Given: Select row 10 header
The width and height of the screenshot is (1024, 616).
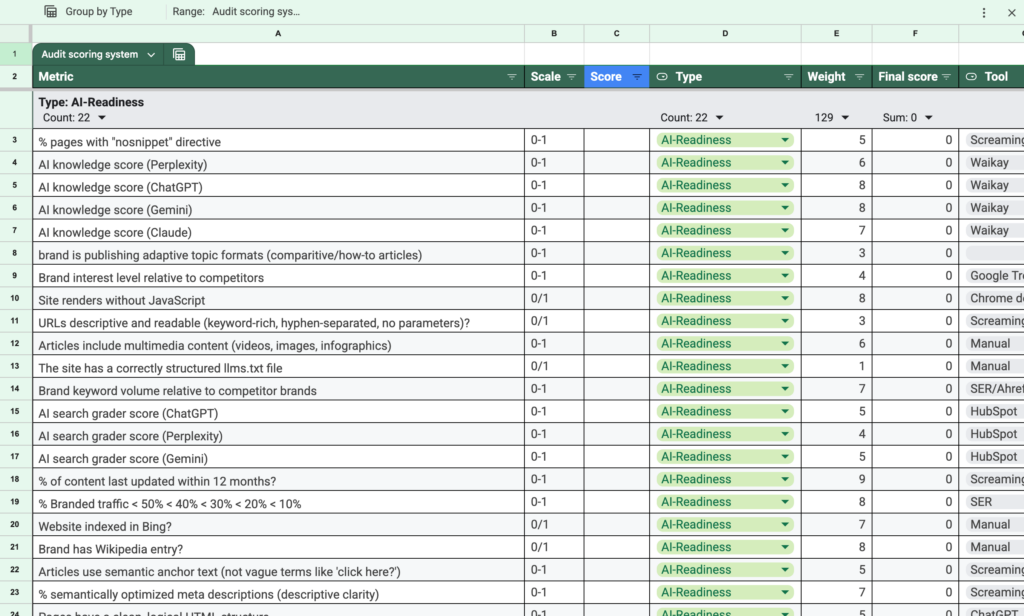Looking at the screenshot, I should (15, 298).
